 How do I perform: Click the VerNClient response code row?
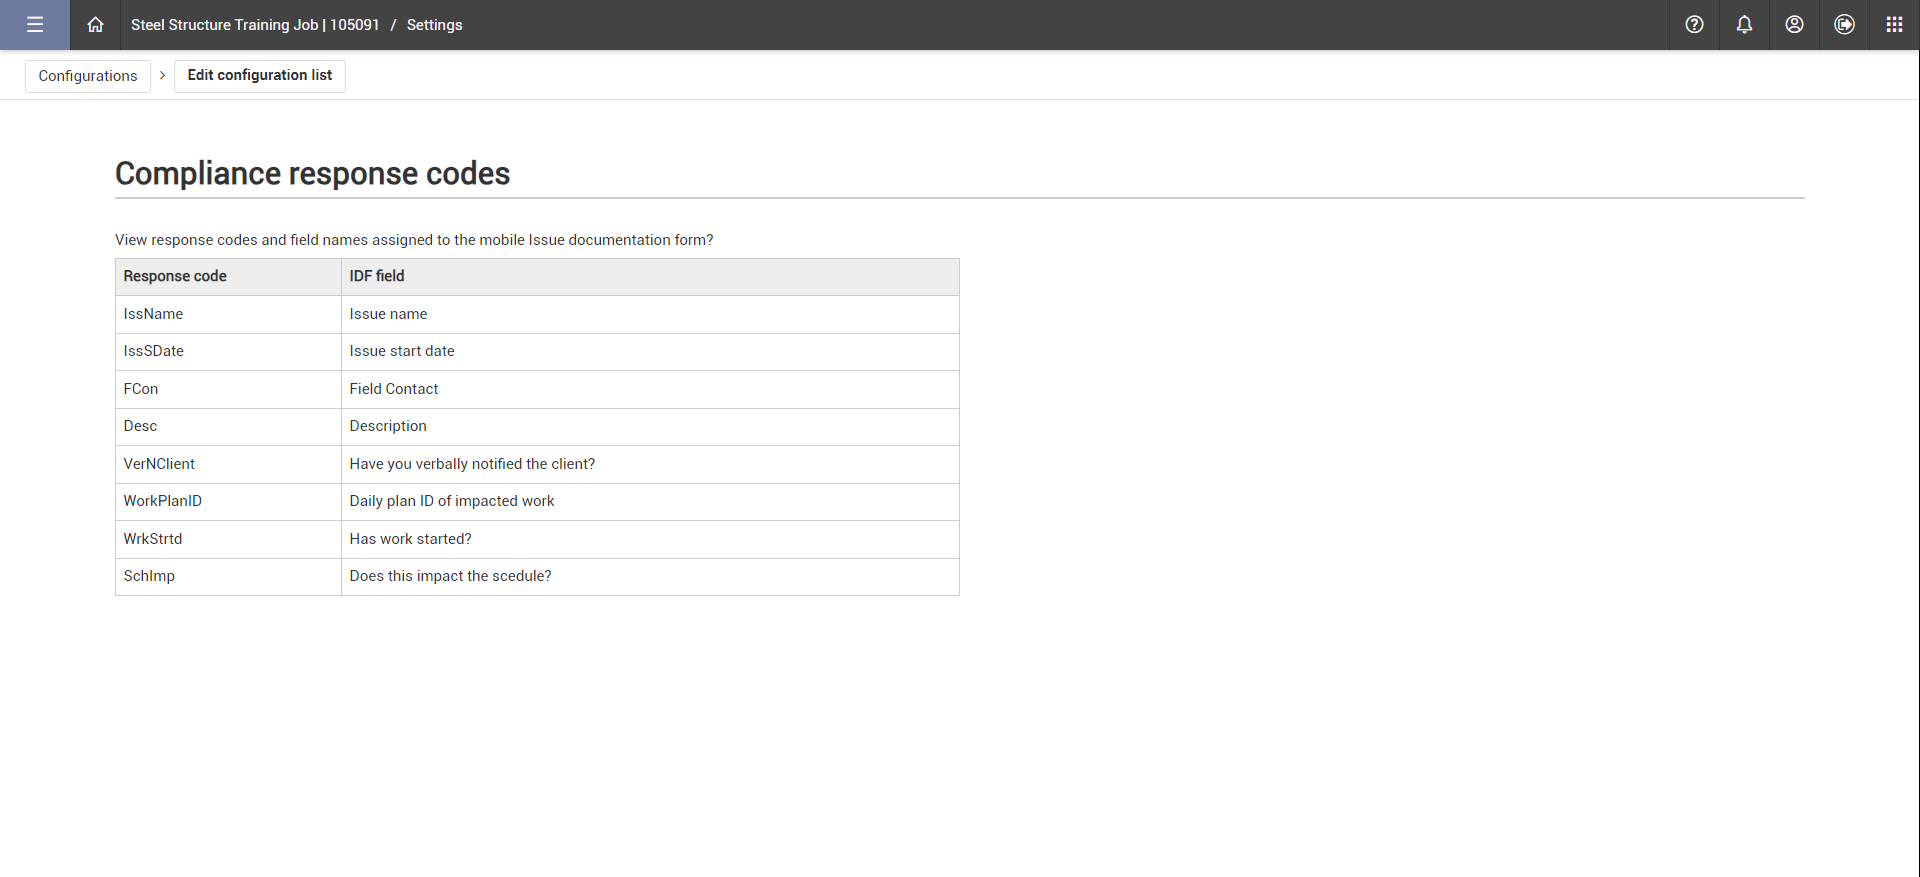[x=159, y=464]
